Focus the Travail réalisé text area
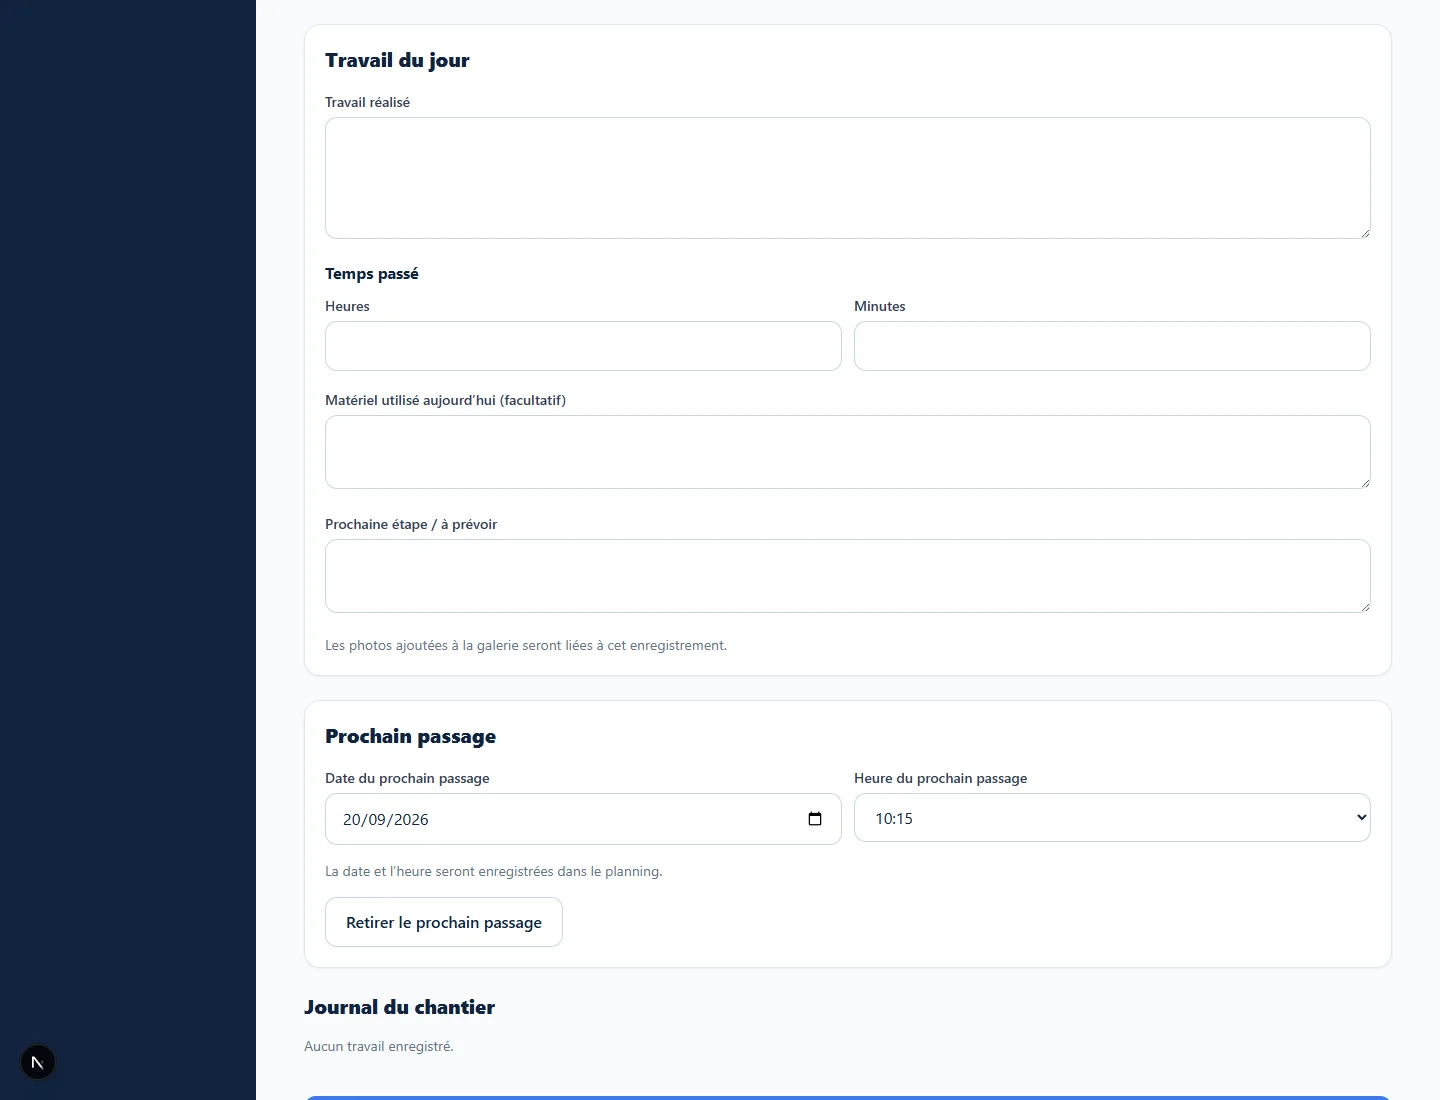This screenshot has width=1440, height=1100. 848,178
